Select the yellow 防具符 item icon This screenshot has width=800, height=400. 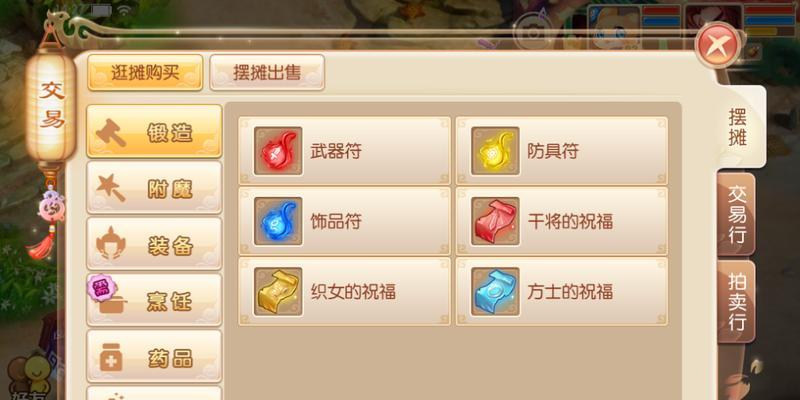click(x=495, y=151)
